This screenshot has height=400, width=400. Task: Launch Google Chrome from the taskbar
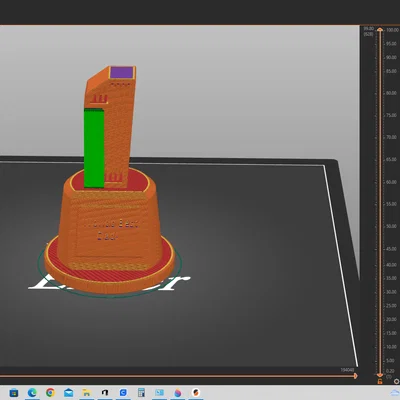tap(50, 393)
